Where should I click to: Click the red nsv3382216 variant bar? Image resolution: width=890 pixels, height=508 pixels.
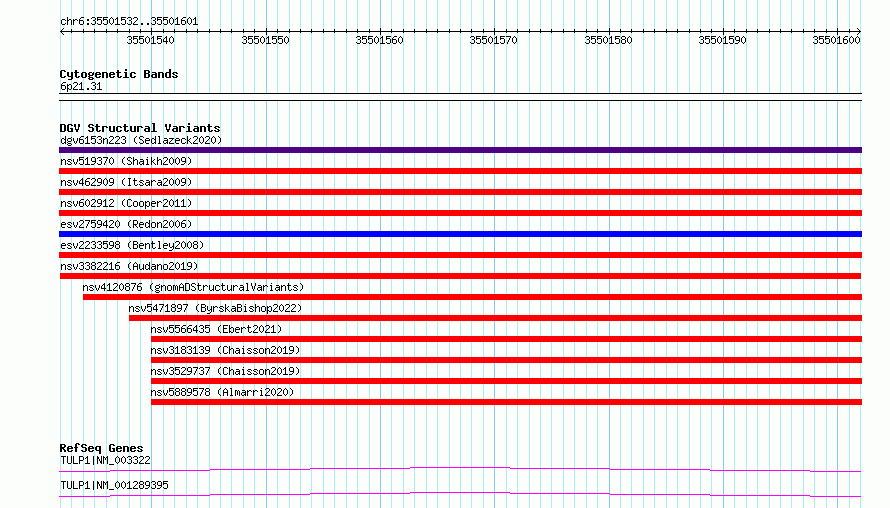click(460, 276)
